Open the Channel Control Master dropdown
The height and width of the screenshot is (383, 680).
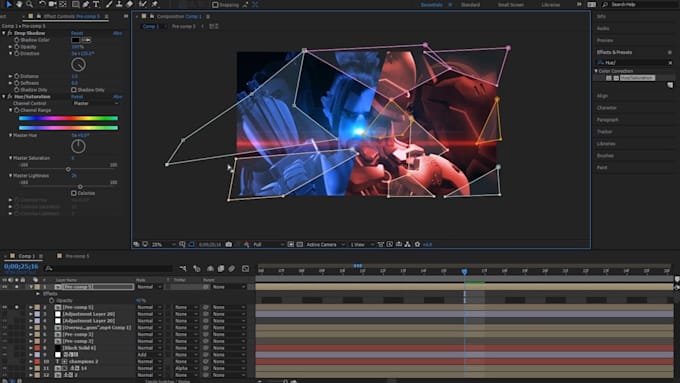point(95,103)
